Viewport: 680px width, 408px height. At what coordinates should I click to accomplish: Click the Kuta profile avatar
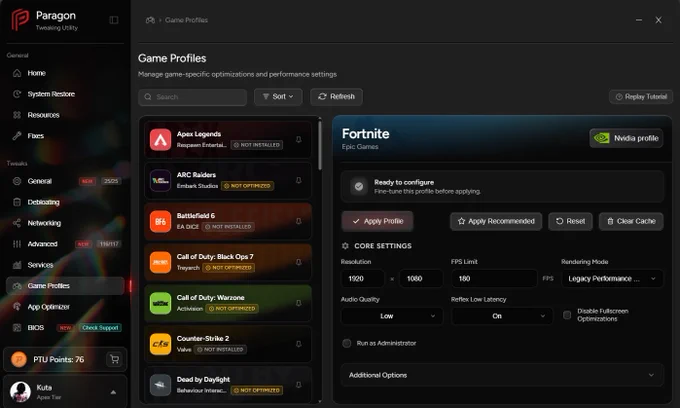coord(20,392)
